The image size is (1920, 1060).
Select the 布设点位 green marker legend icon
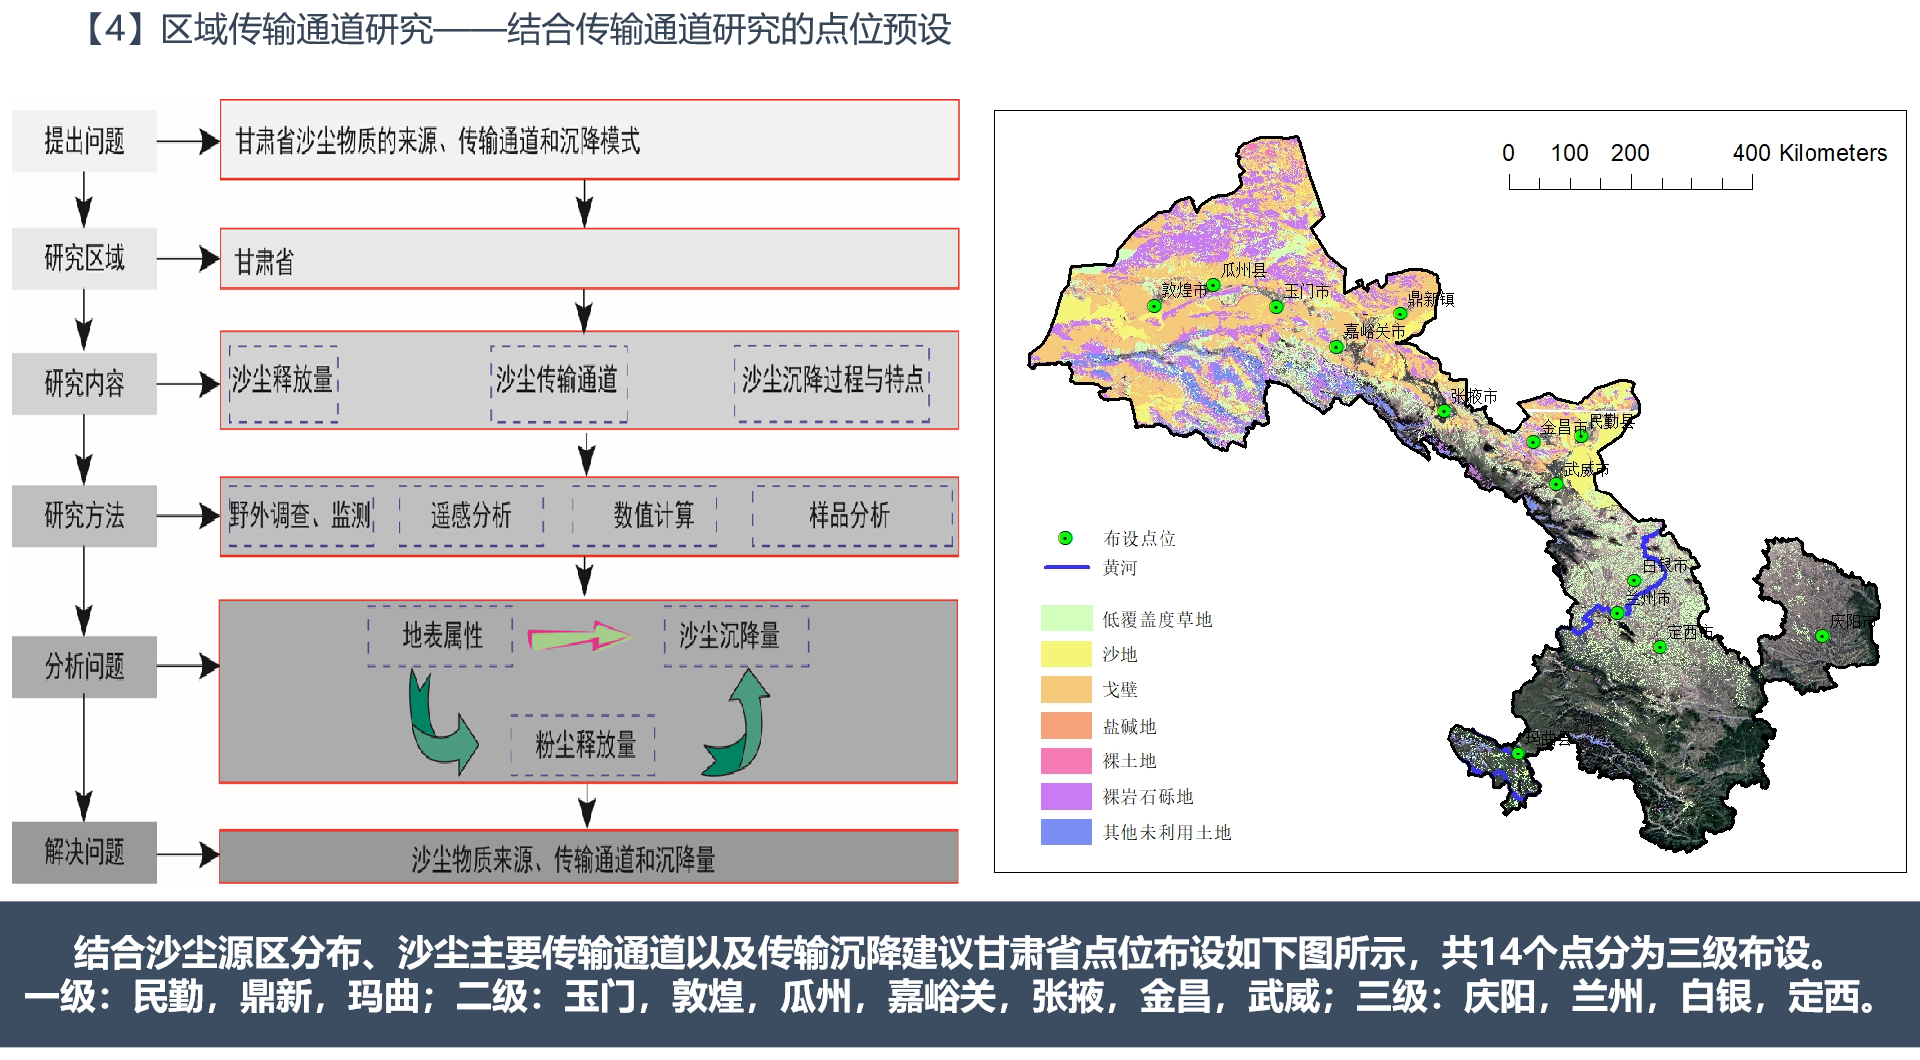[x=1066, y=537]
